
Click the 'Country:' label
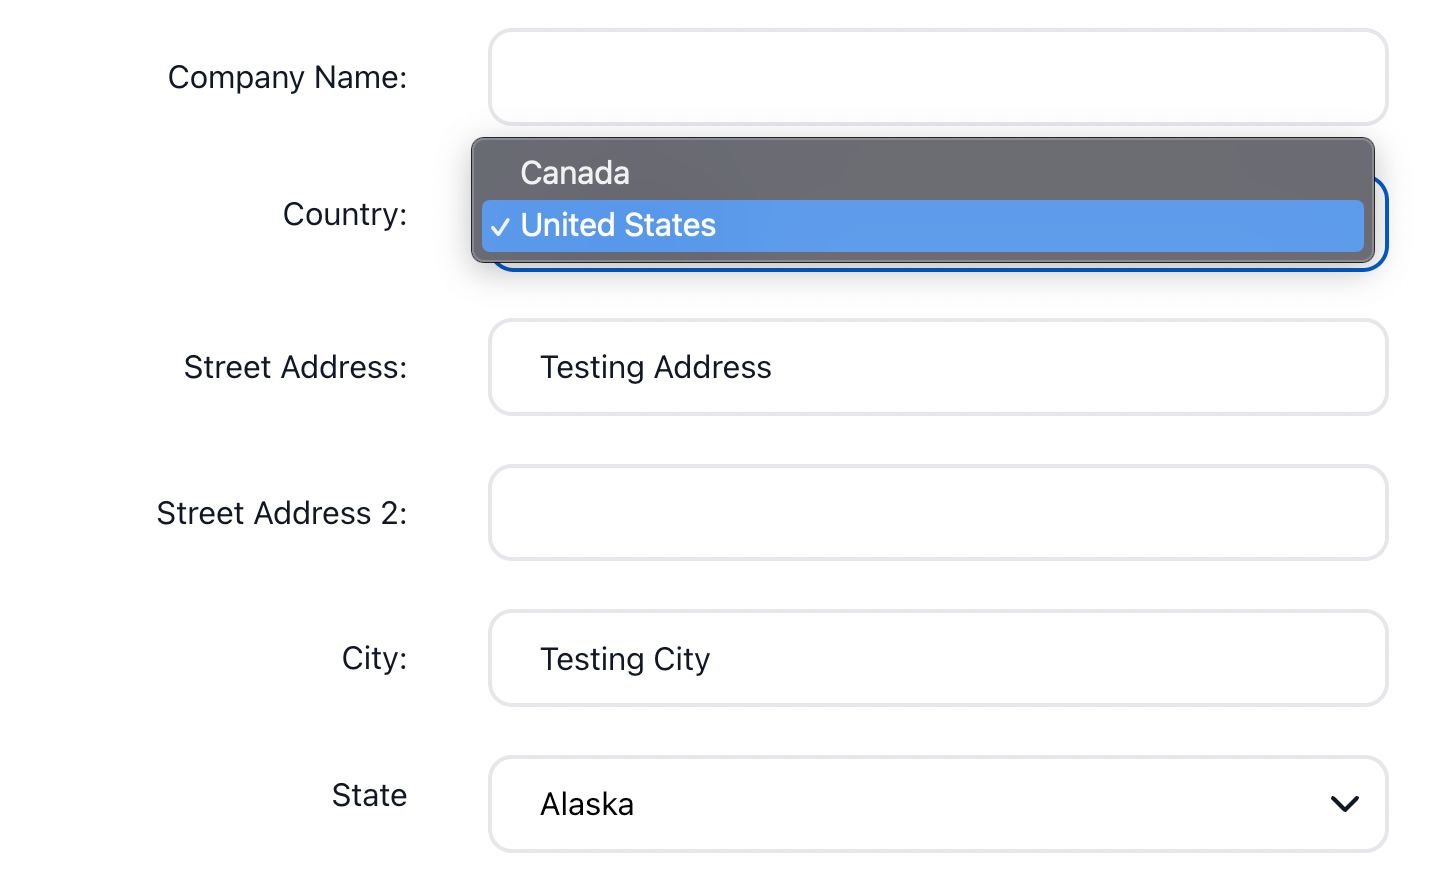[x=344, y=214]
